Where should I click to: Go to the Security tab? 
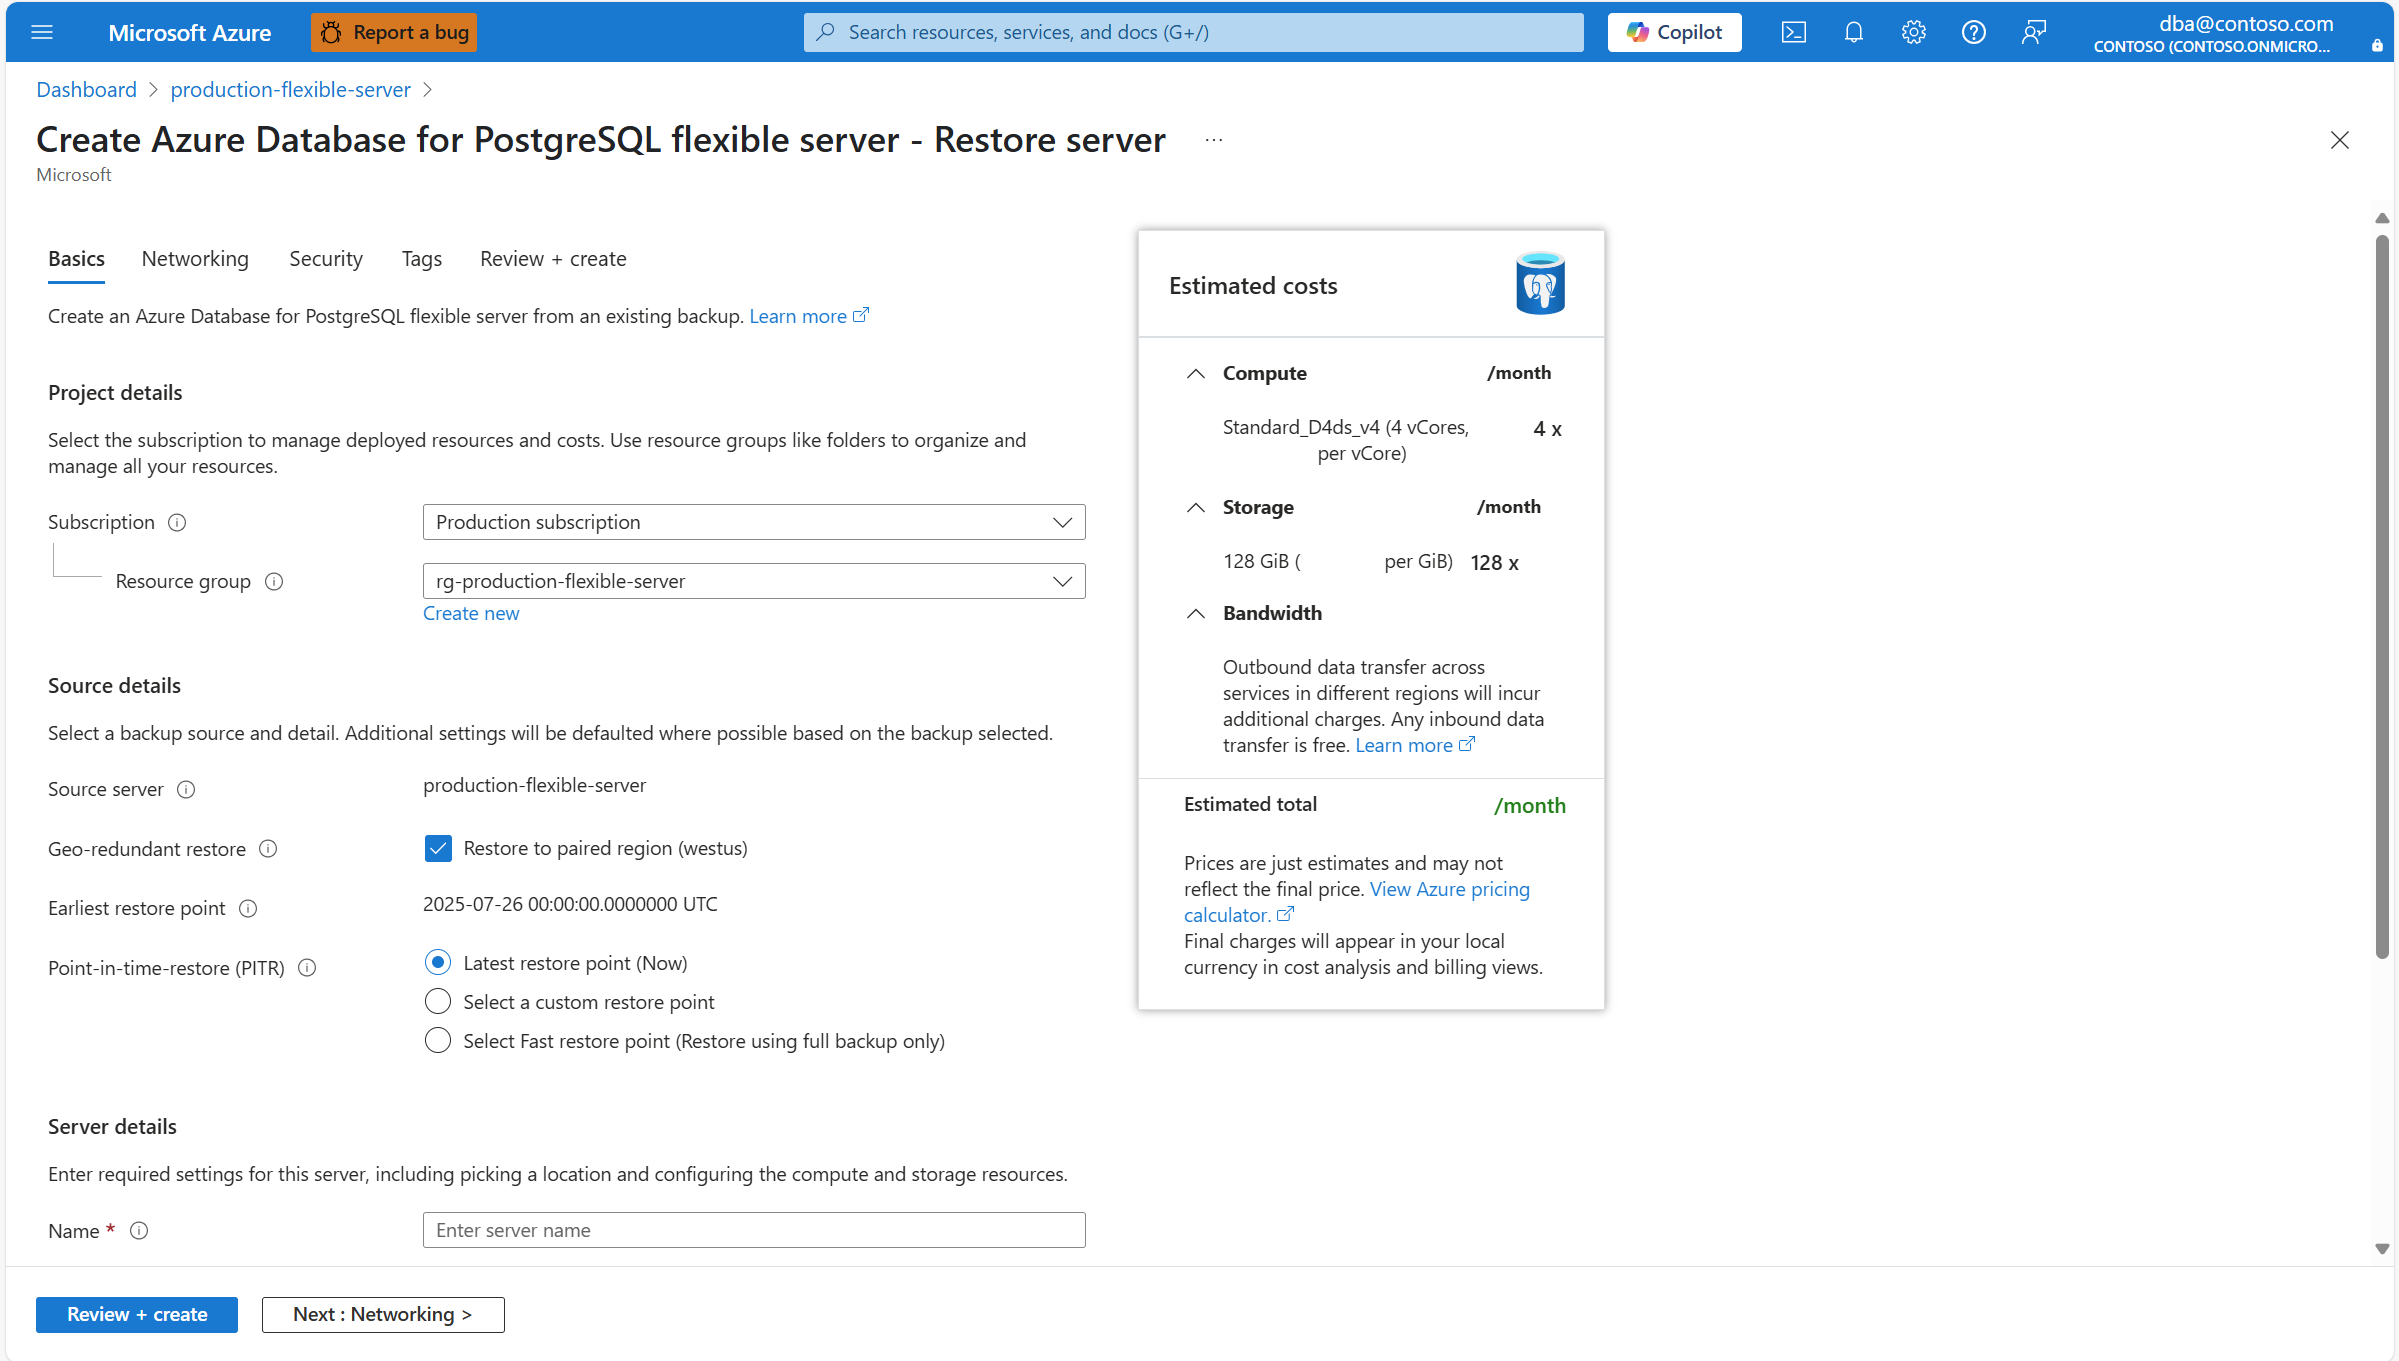point(326,259)
